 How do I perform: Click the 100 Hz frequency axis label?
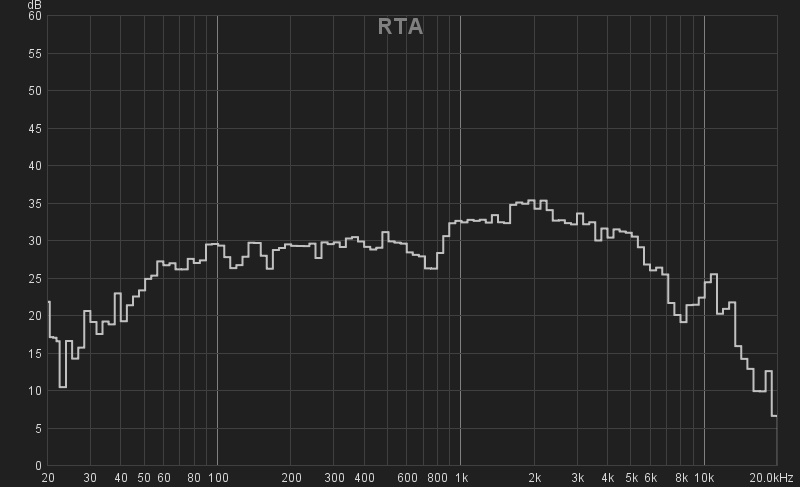[218, 478]
